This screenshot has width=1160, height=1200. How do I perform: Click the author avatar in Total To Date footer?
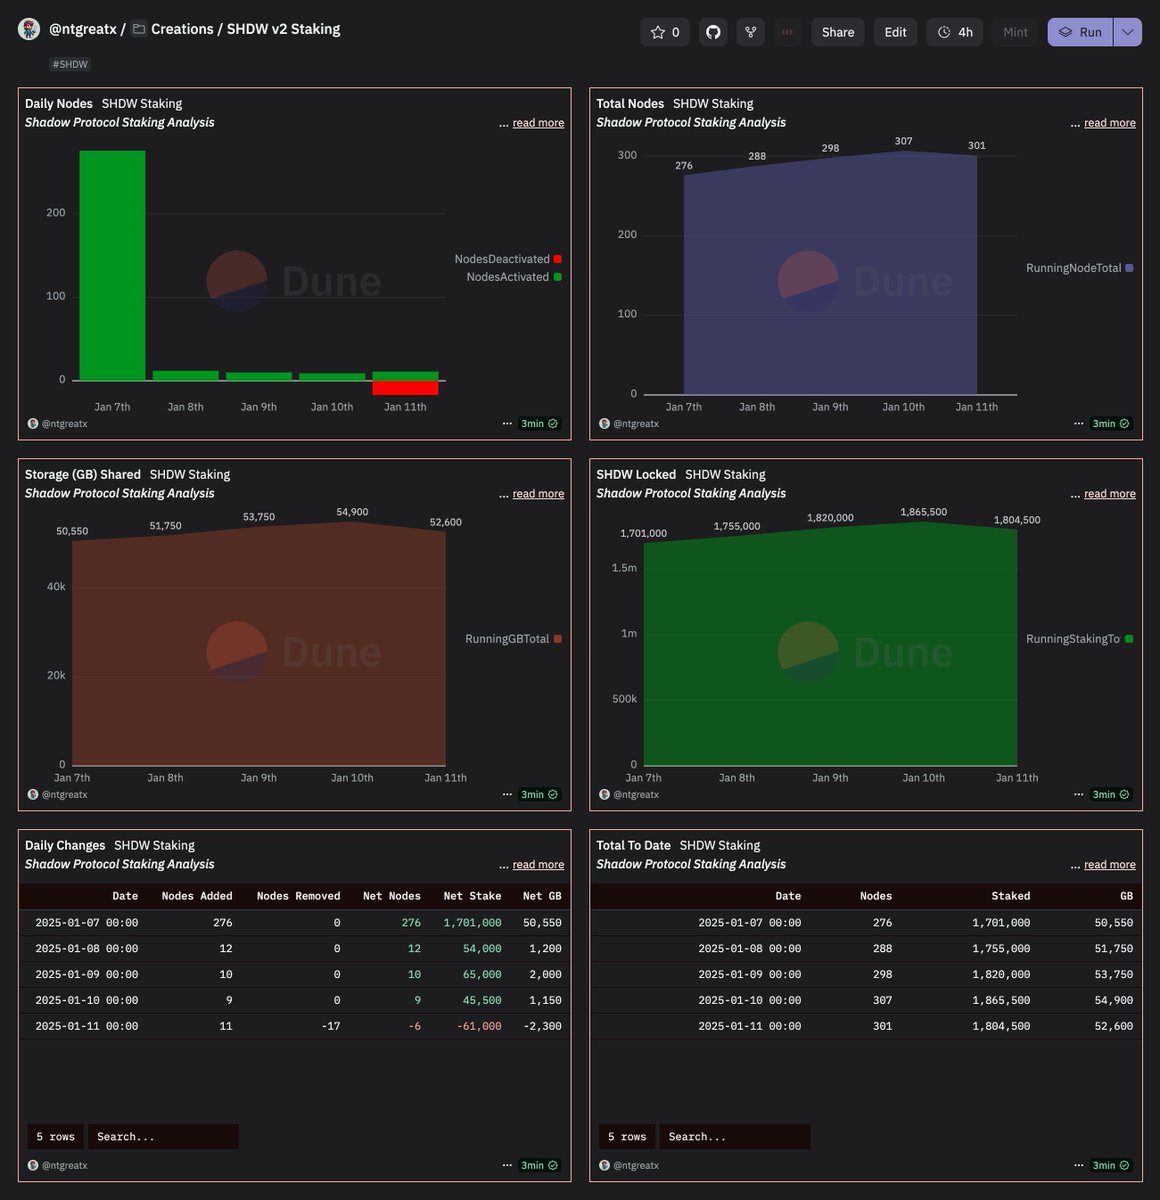coord(604,1166)
